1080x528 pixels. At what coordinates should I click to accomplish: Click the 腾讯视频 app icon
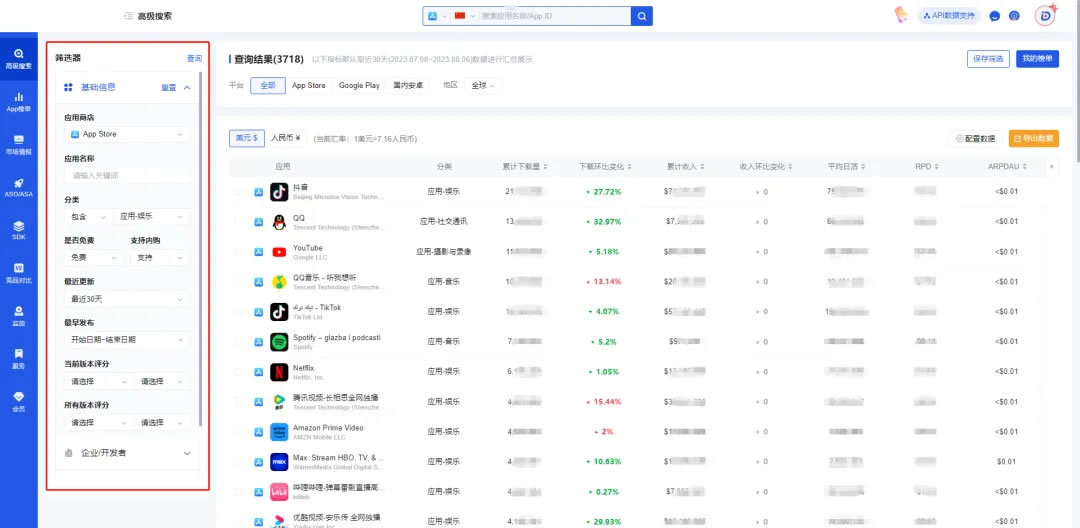tap(279, 402)
